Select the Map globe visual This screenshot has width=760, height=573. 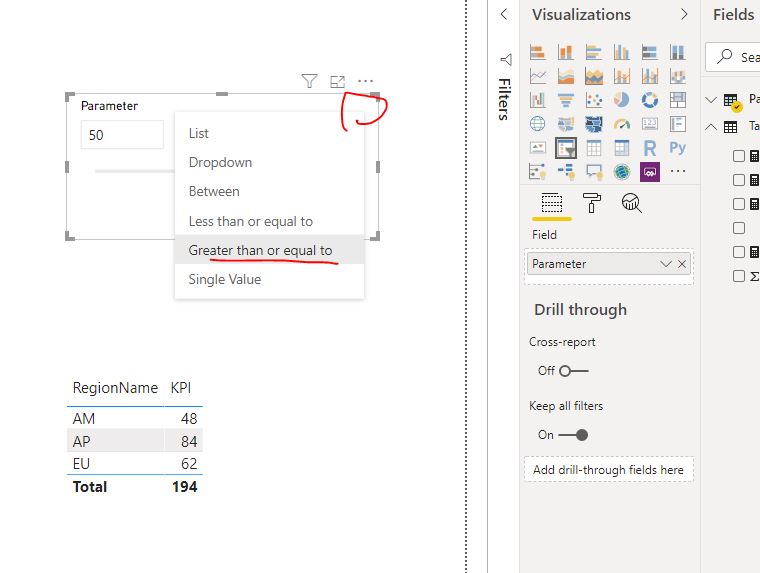click(538, 124)
